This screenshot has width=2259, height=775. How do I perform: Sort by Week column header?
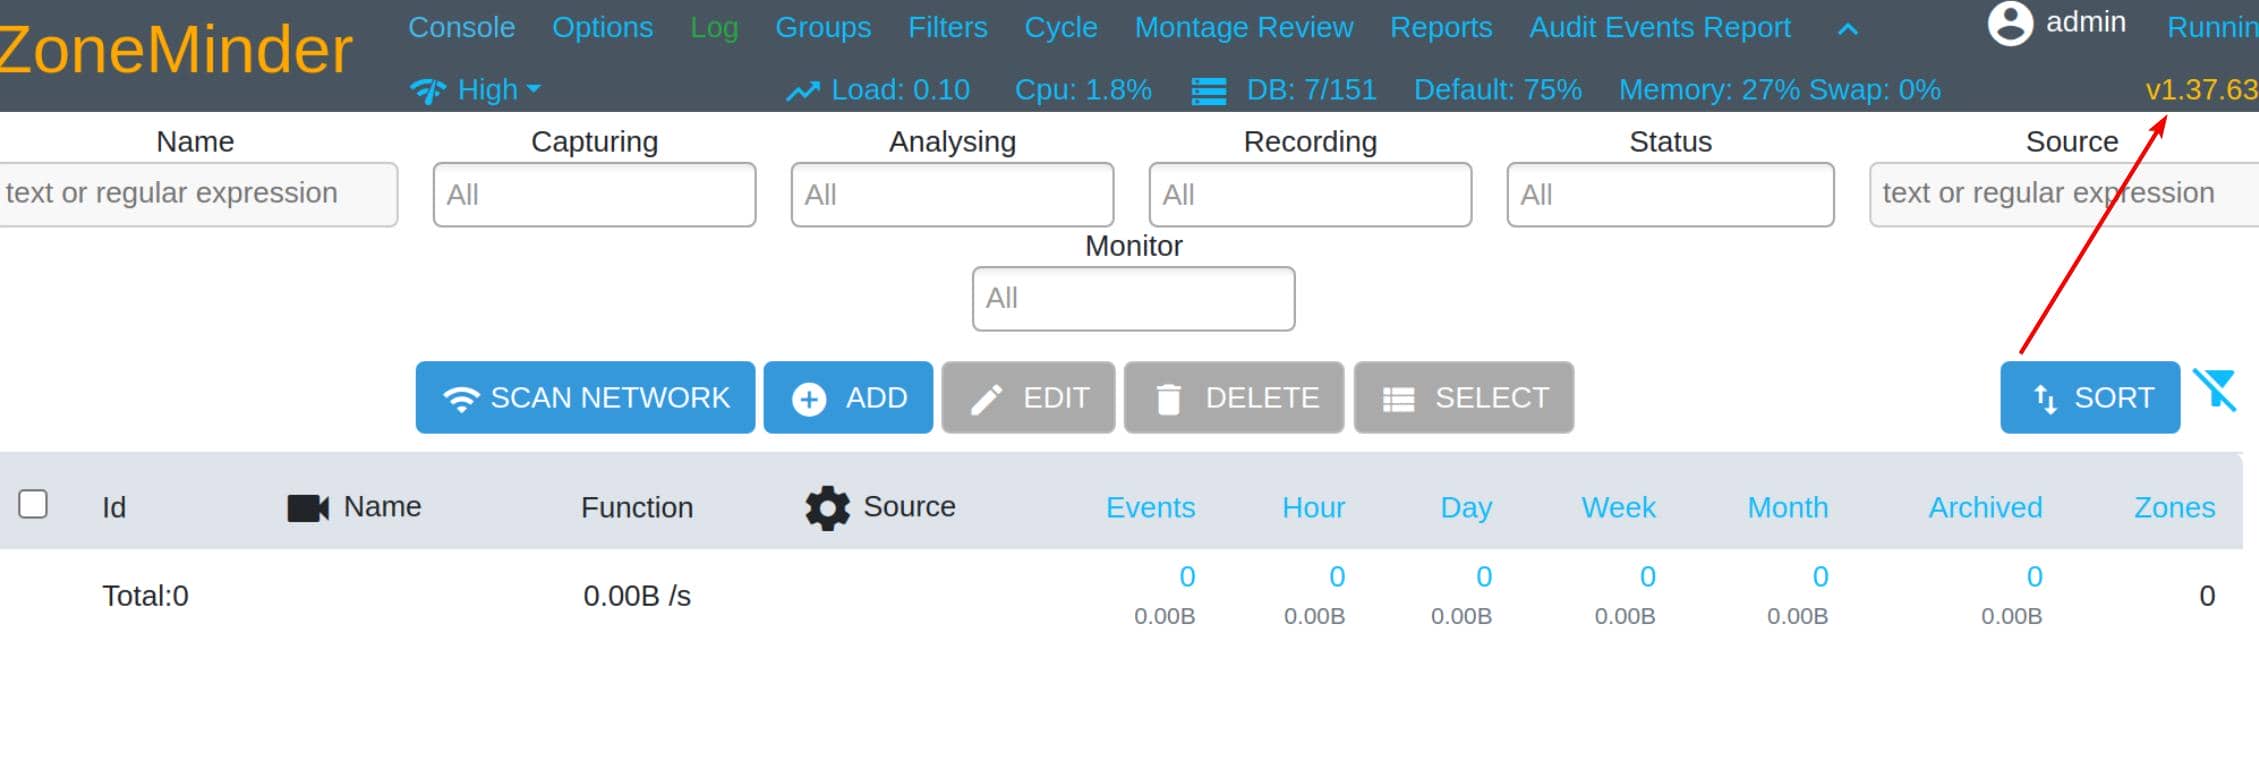point(1618,508)
